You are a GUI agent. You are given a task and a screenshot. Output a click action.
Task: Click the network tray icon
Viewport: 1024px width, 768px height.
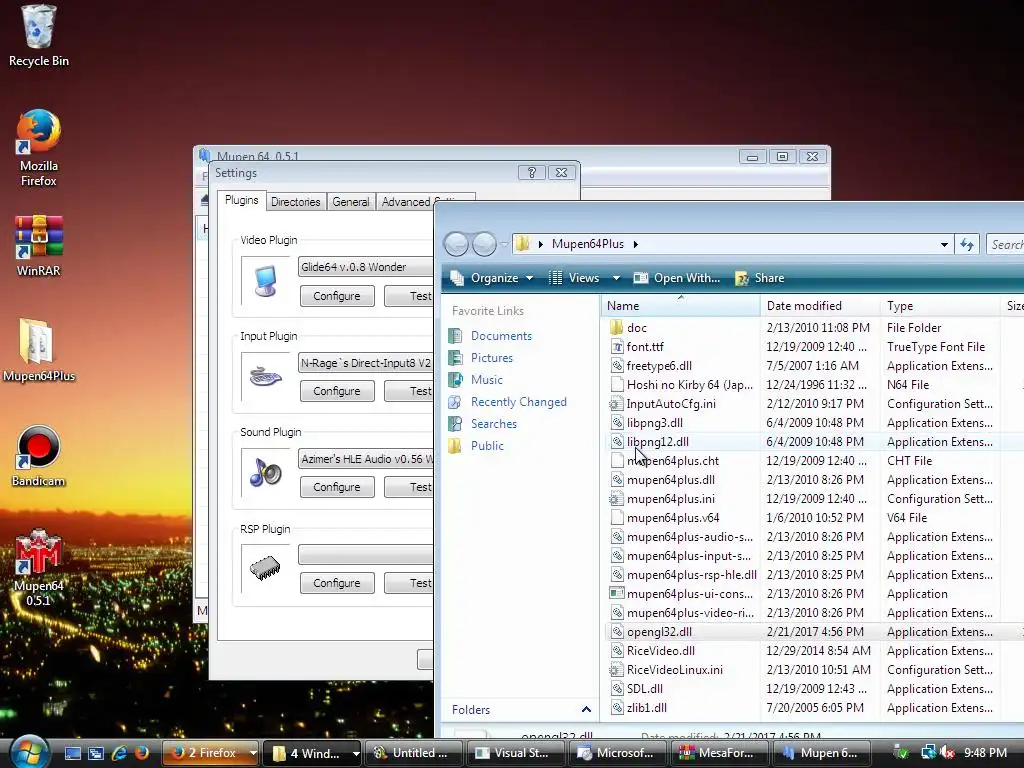click(x=928, y=753)
